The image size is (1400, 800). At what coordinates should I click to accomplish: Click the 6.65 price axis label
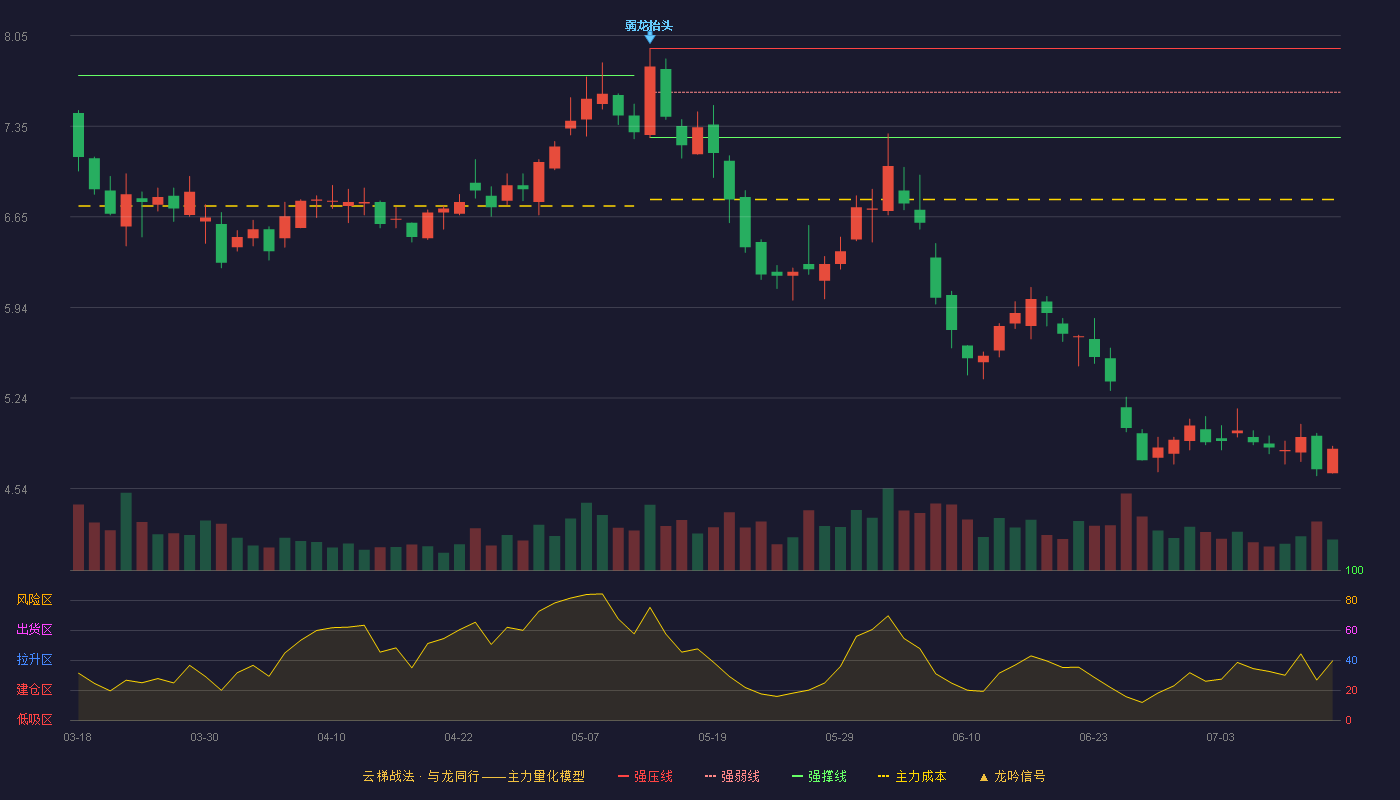pyautogui.click(x=16, y=218)
